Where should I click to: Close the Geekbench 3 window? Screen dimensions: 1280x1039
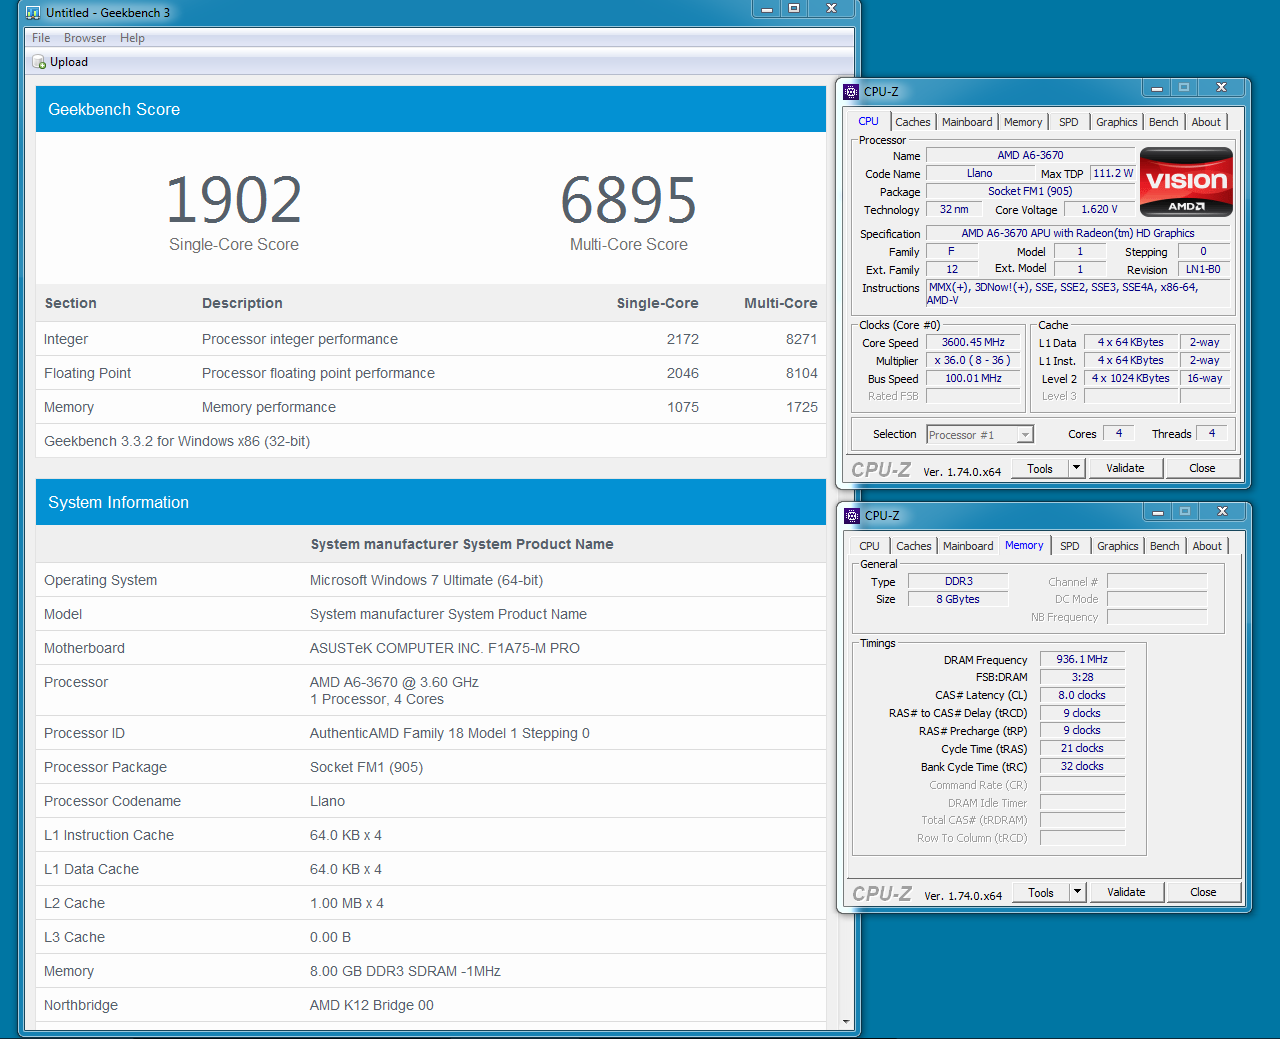(831, 9)
